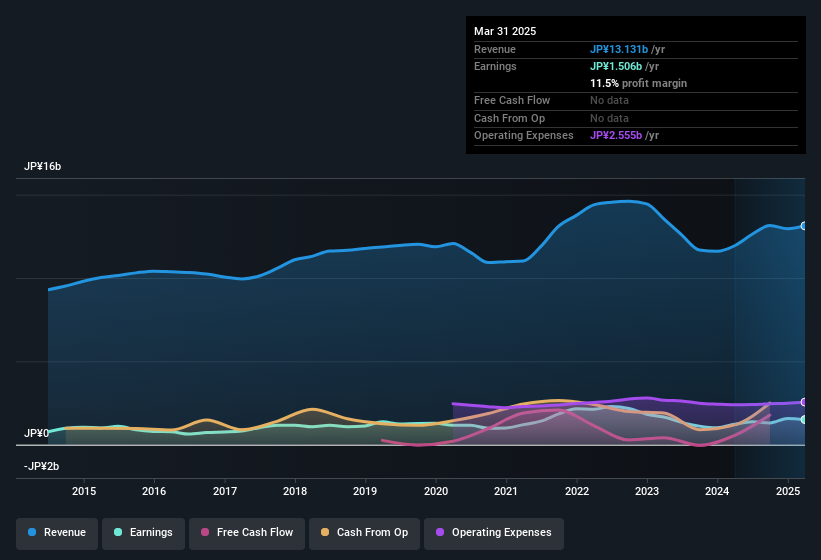Toggle the Revenue series legend button
Image resolution: width=821 pixels, height=560 pixels.
click(x=57, y=533)
